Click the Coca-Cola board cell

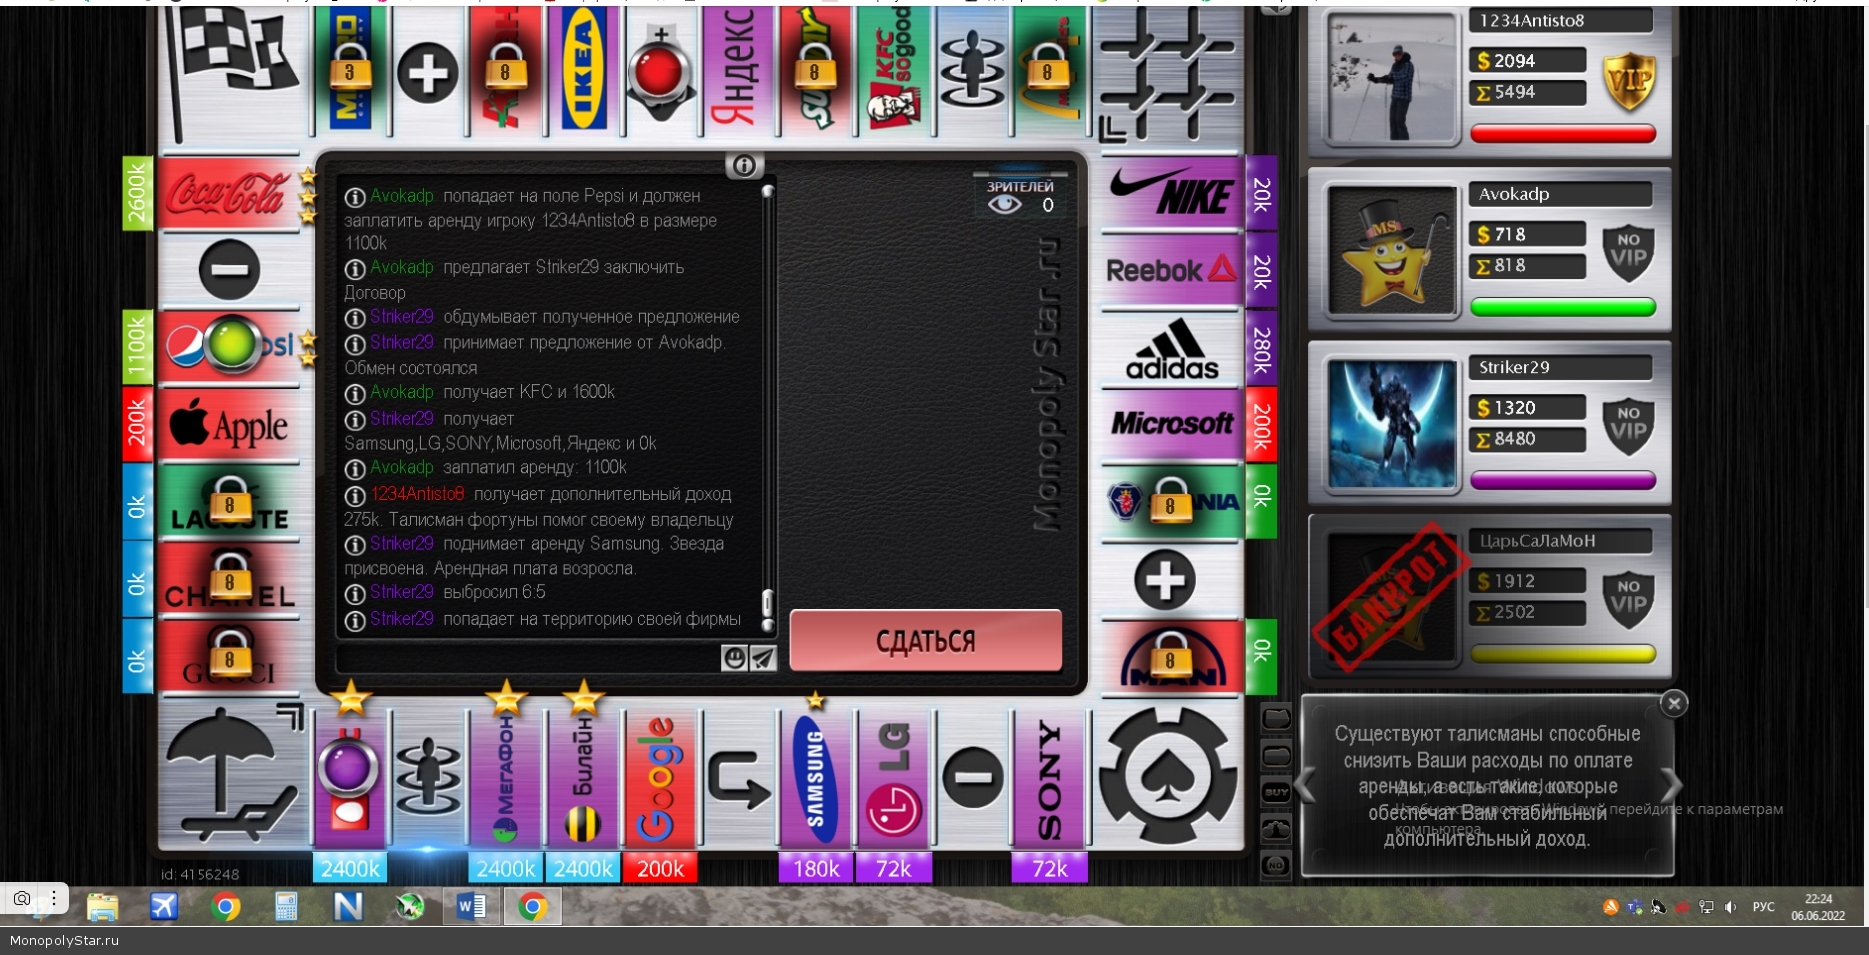pos(229,193)
